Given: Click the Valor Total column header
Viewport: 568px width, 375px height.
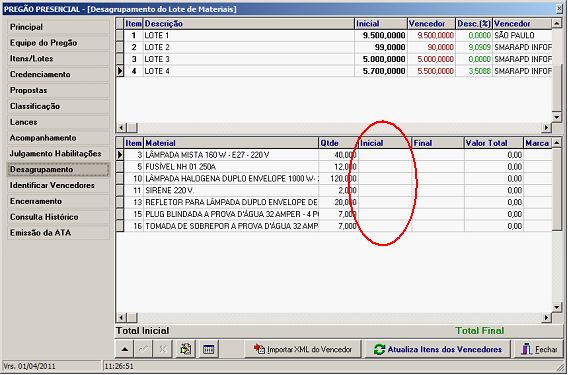Looking at the screenshot, I should coord(494,143).
